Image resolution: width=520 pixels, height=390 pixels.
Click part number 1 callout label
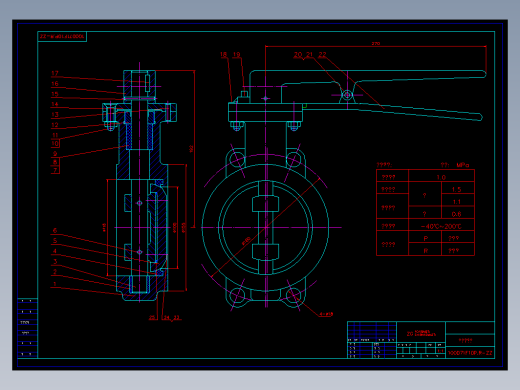[x=55, y=284]
